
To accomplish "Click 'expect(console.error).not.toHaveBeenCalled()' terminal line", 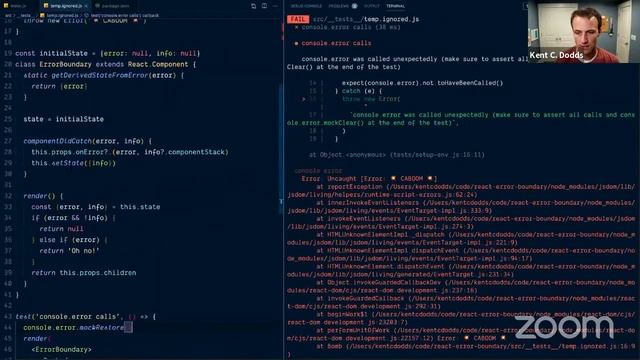I will 422,83.
